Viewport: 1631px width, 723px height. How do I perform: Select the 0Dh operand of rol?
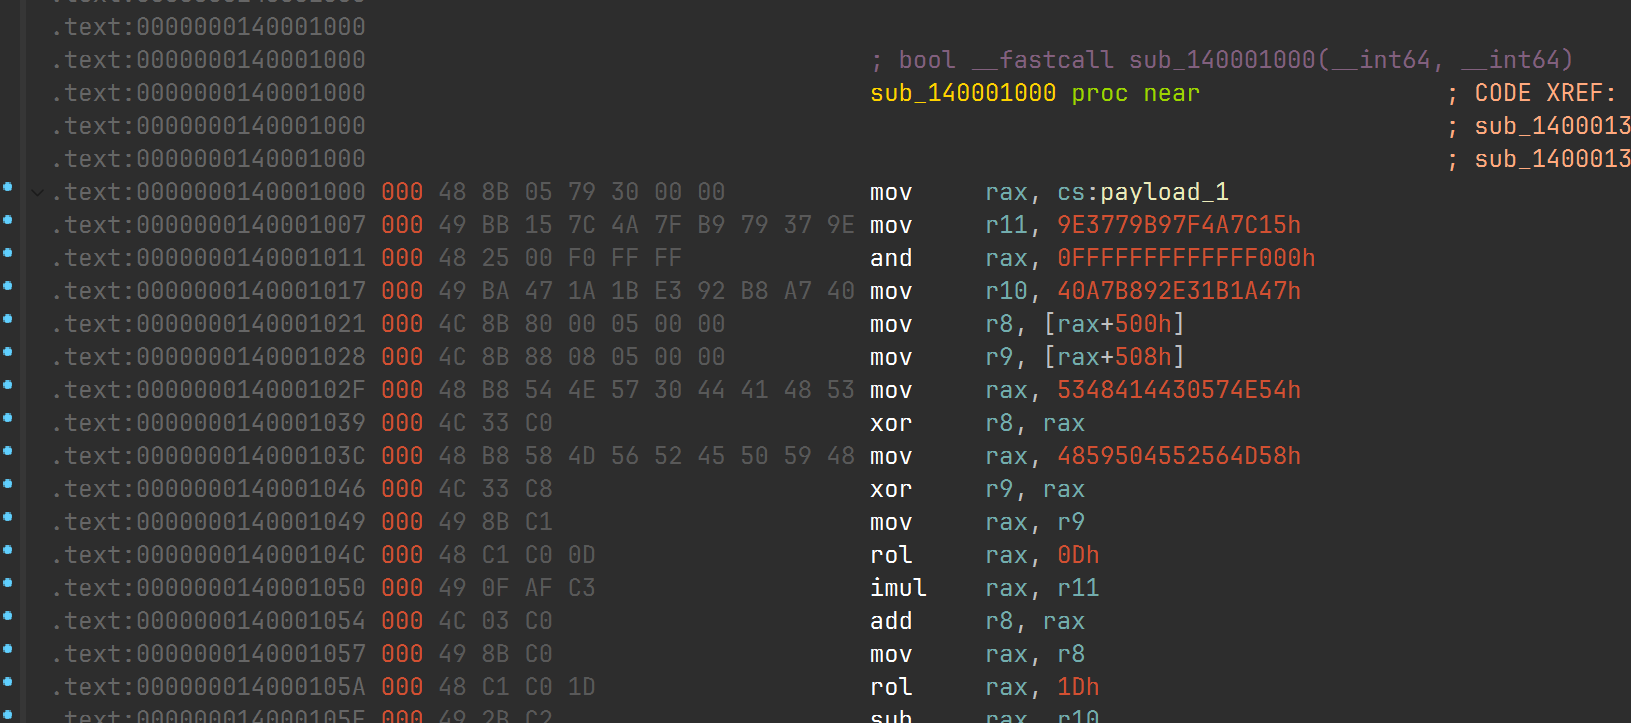(x=1078, y=555)
